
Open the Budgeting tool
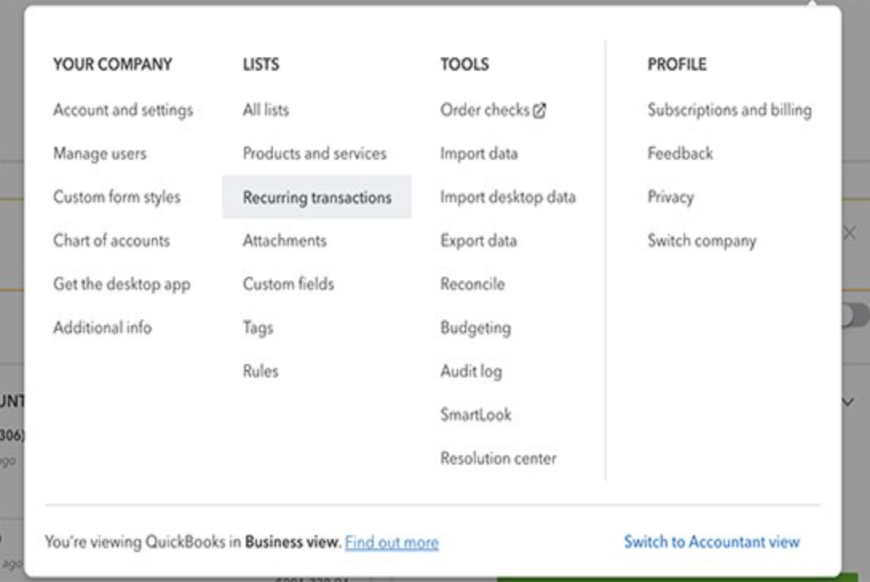pyautogui.click(x=476, y=327)
